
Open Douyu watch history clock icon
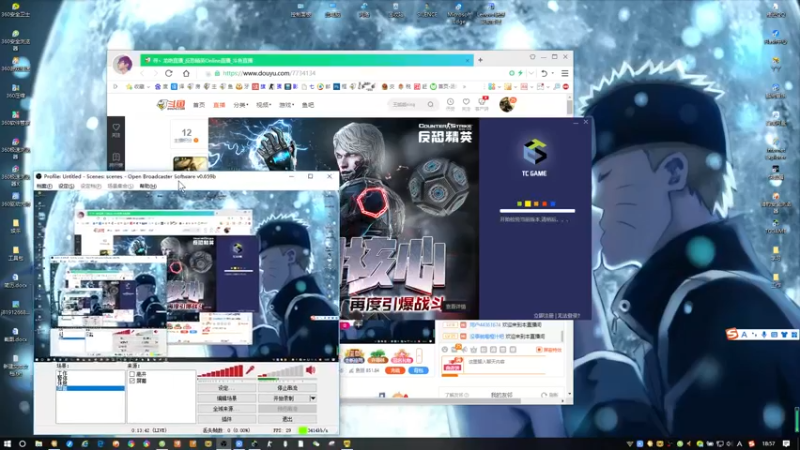(450, 103)
